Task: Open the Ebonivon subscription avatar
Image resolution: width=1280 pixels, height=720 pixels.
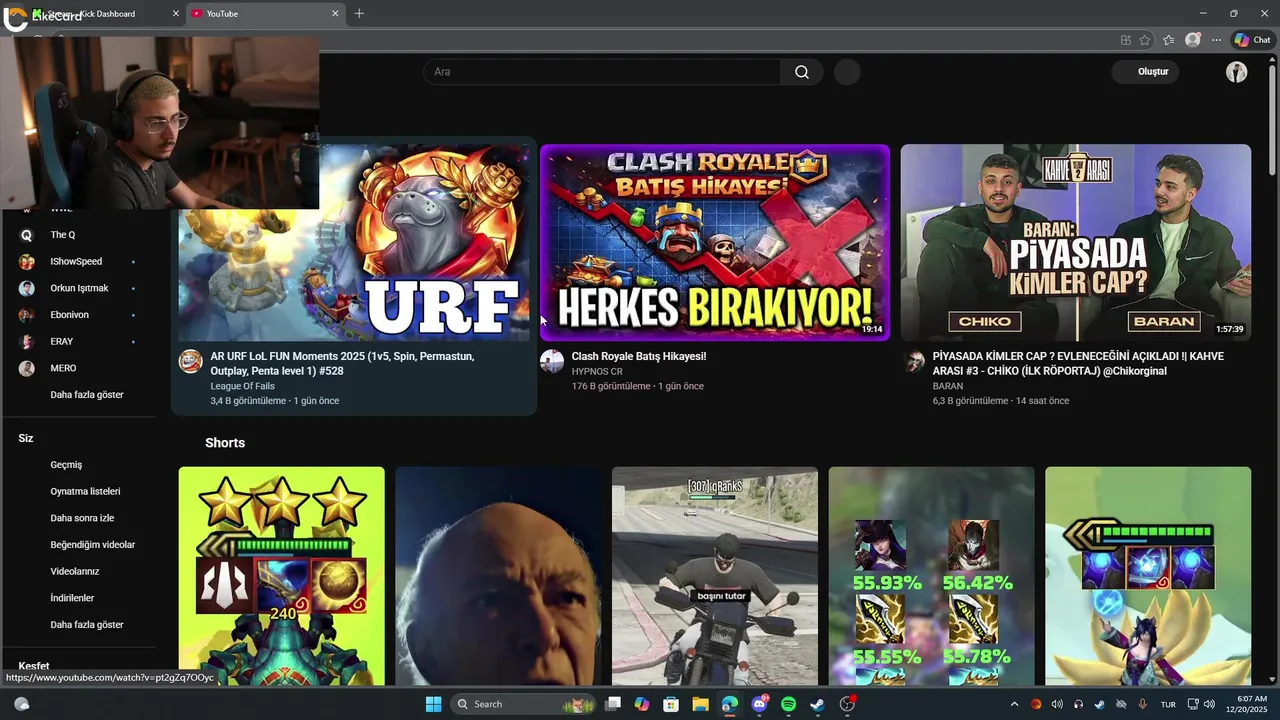Action: pyautogui.click(x=27, y=315)
